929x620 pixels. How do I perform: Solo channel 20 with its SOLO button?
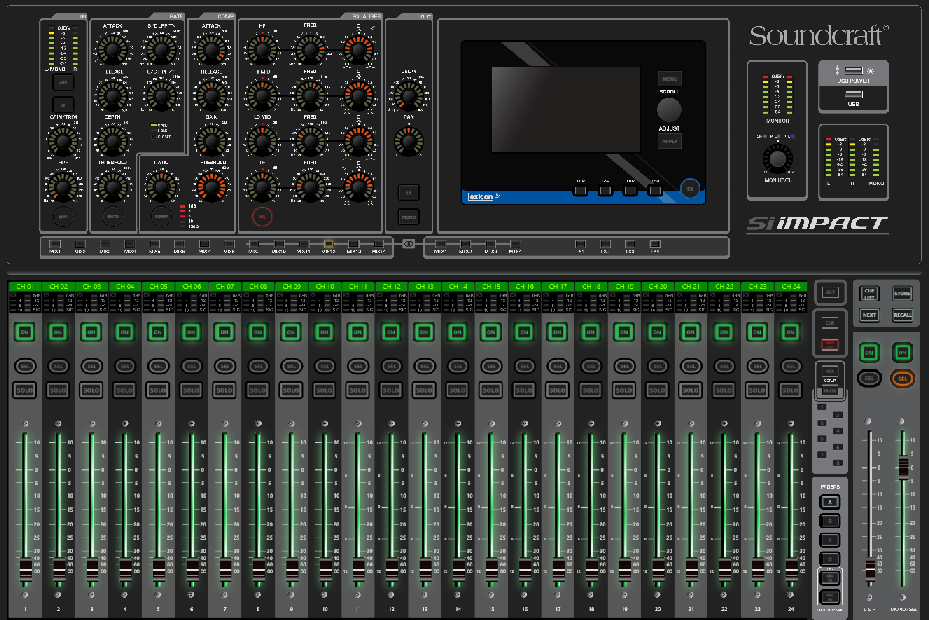(x=657, y=390)
